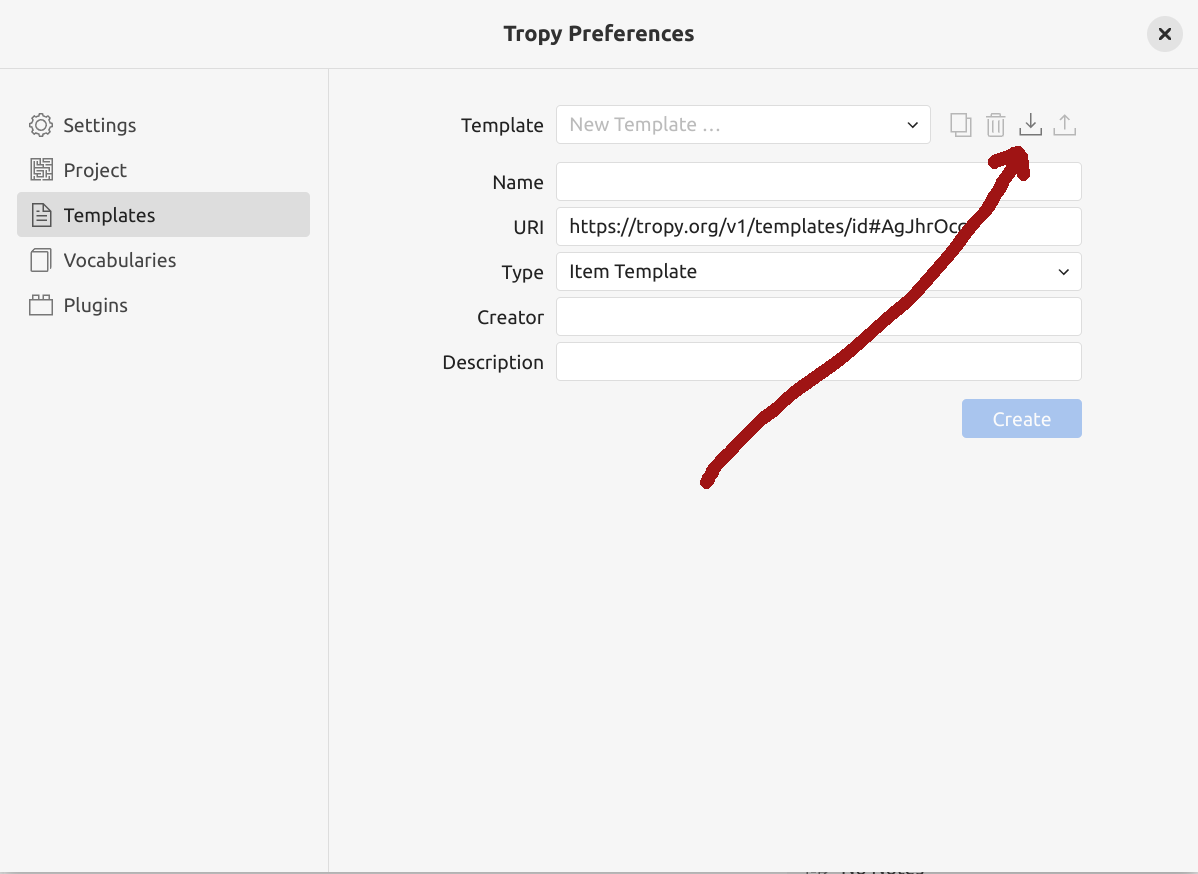Click the Settings gear icon
Image resolution: width=1198 pixels, height=874 pixels.
pos(41,125)
